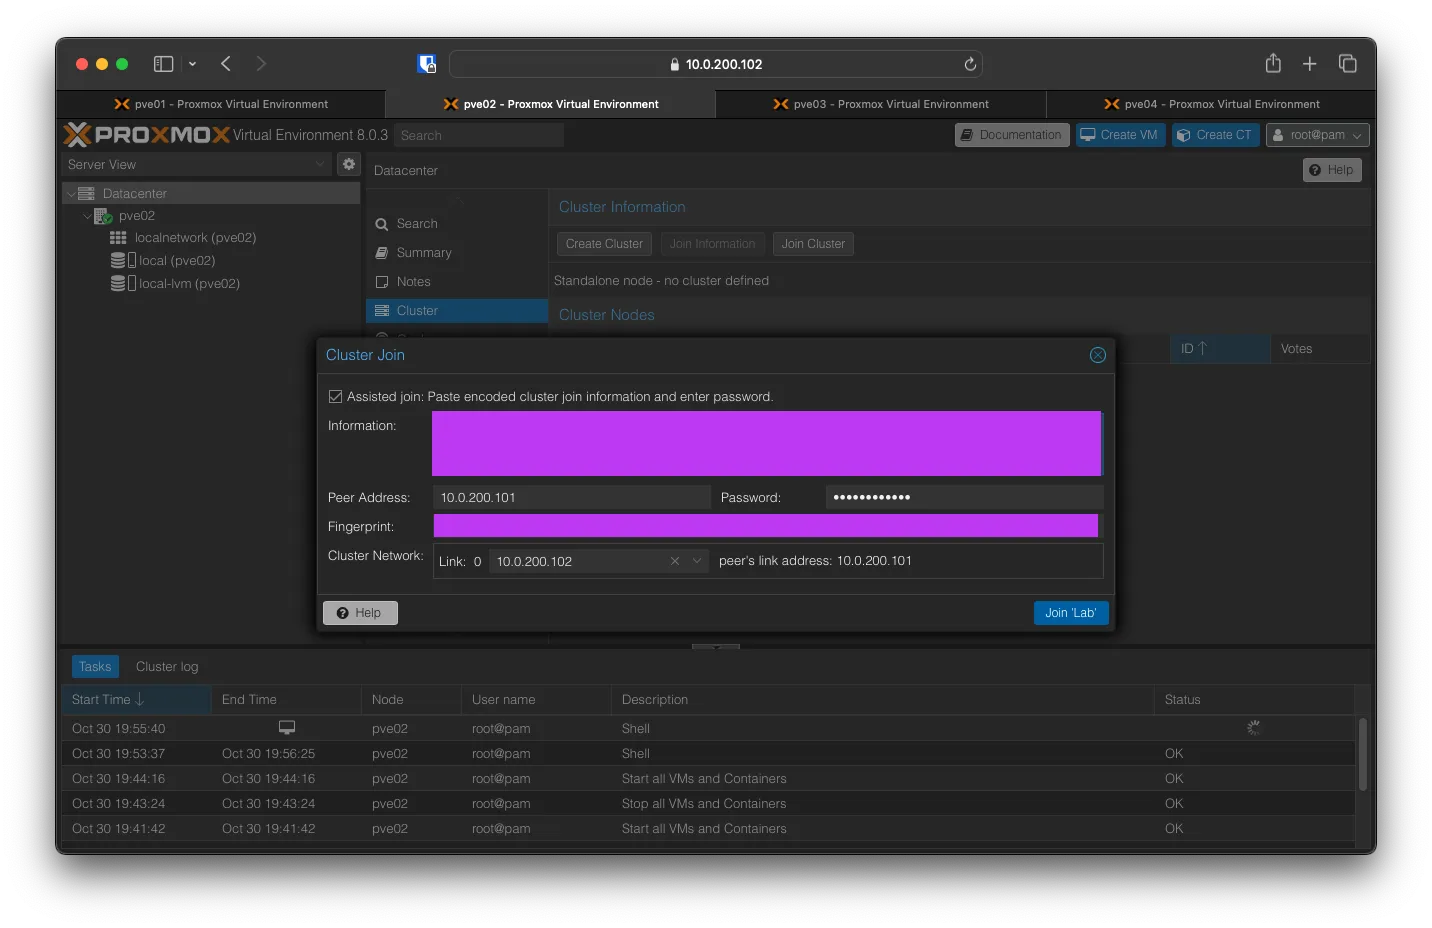Clear the Link 0 address with the X icon
The image size is (1432, 928).
tap(675, 561)
